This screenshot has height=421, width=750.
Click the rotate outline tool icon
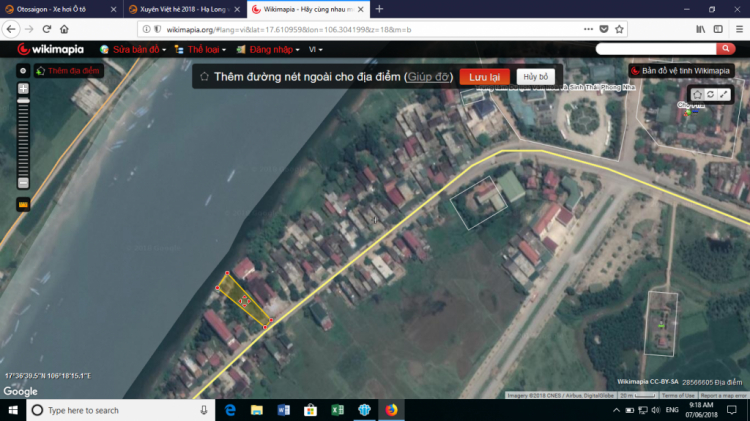pyautogui.click(x=710, y=94)
